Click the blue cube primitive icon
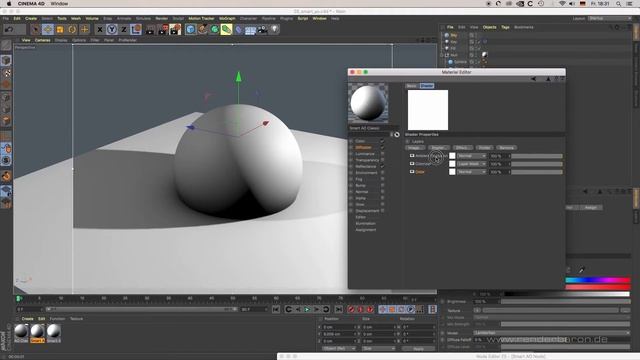Image resolution: width=640 pixels, height=360 pixels. click(x=190, y=29)
